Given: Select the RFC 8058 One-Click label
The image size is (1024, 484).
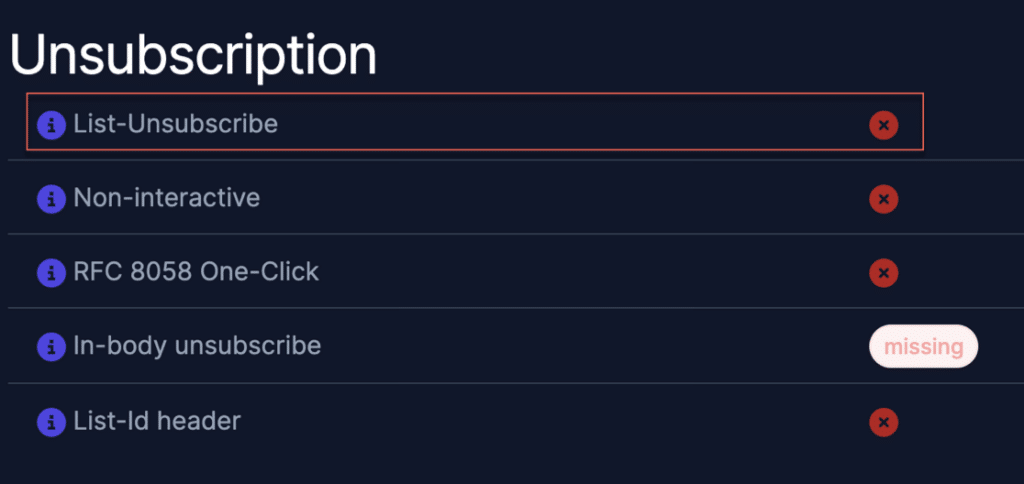Looking at the screenshot, I should click(196, 271).
